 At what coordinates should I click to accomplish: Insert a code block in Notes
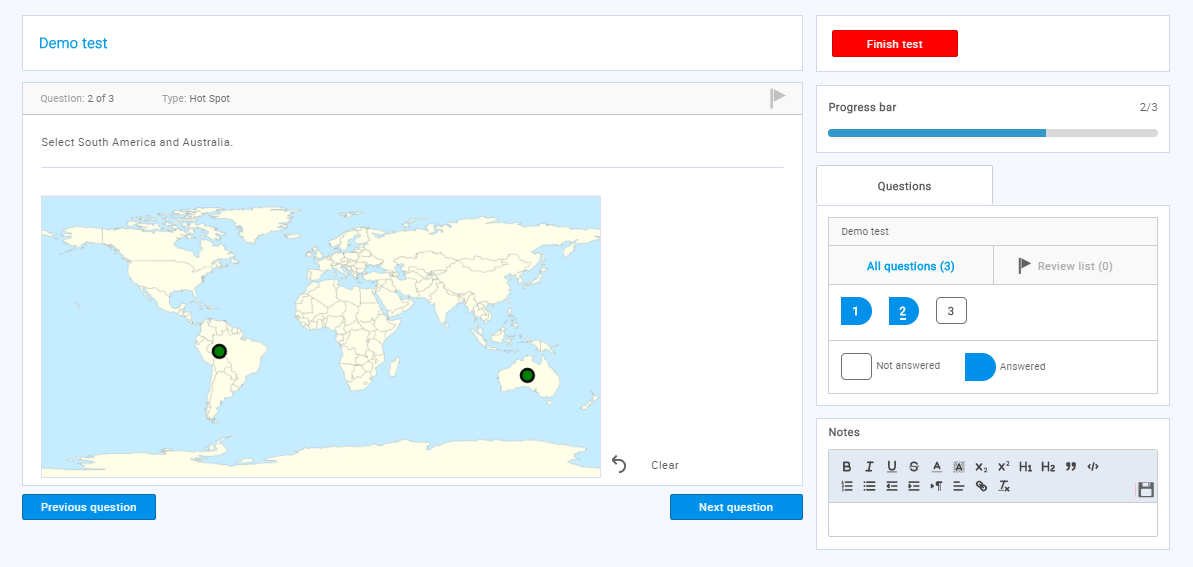coord(1093,466)
